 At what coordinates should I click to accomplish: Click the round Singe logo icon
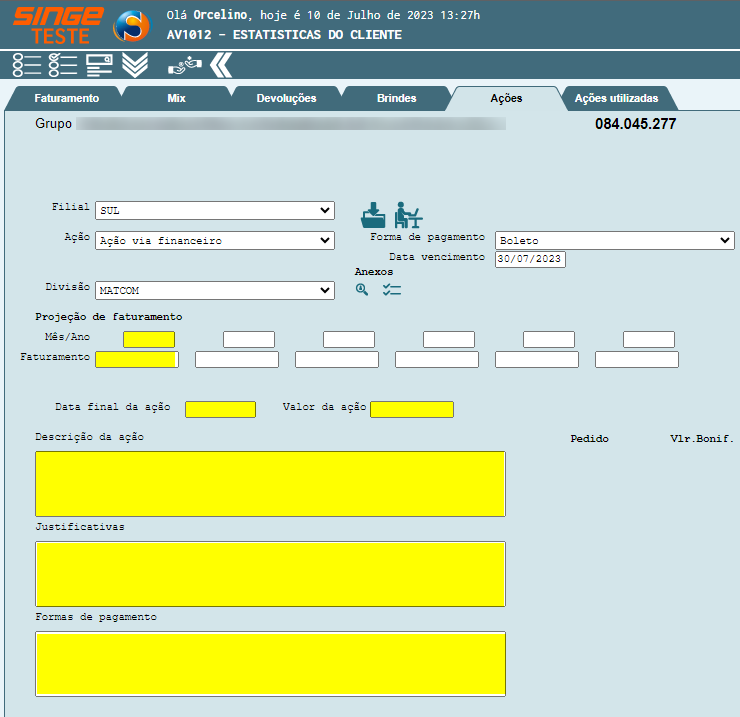coord(131,25)
